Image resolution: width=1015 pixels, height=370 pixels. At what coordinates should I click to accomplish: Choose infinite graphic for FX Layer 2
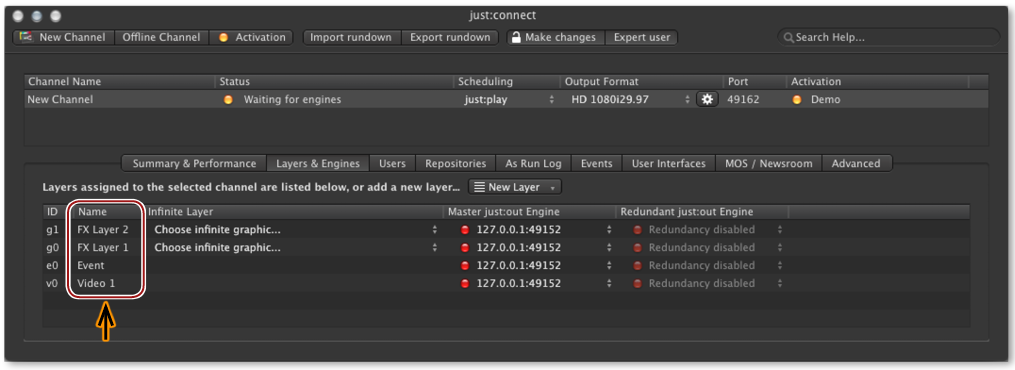[295, 230]
